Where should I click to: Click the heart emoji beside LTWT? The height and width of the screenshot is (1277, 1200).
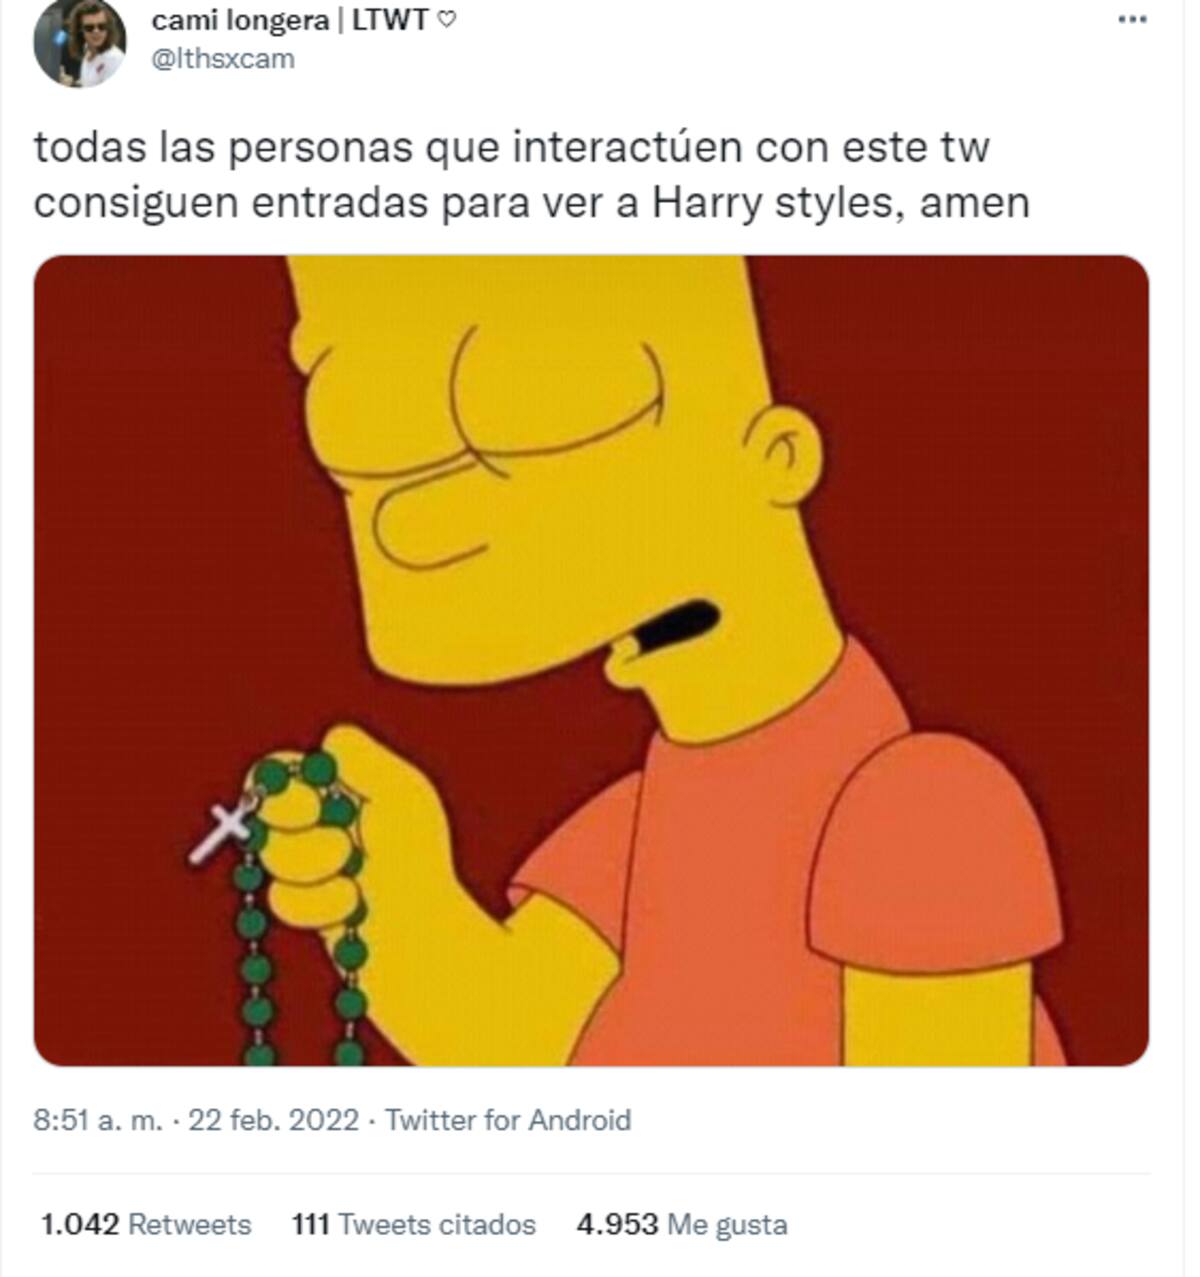click(447, 19)
